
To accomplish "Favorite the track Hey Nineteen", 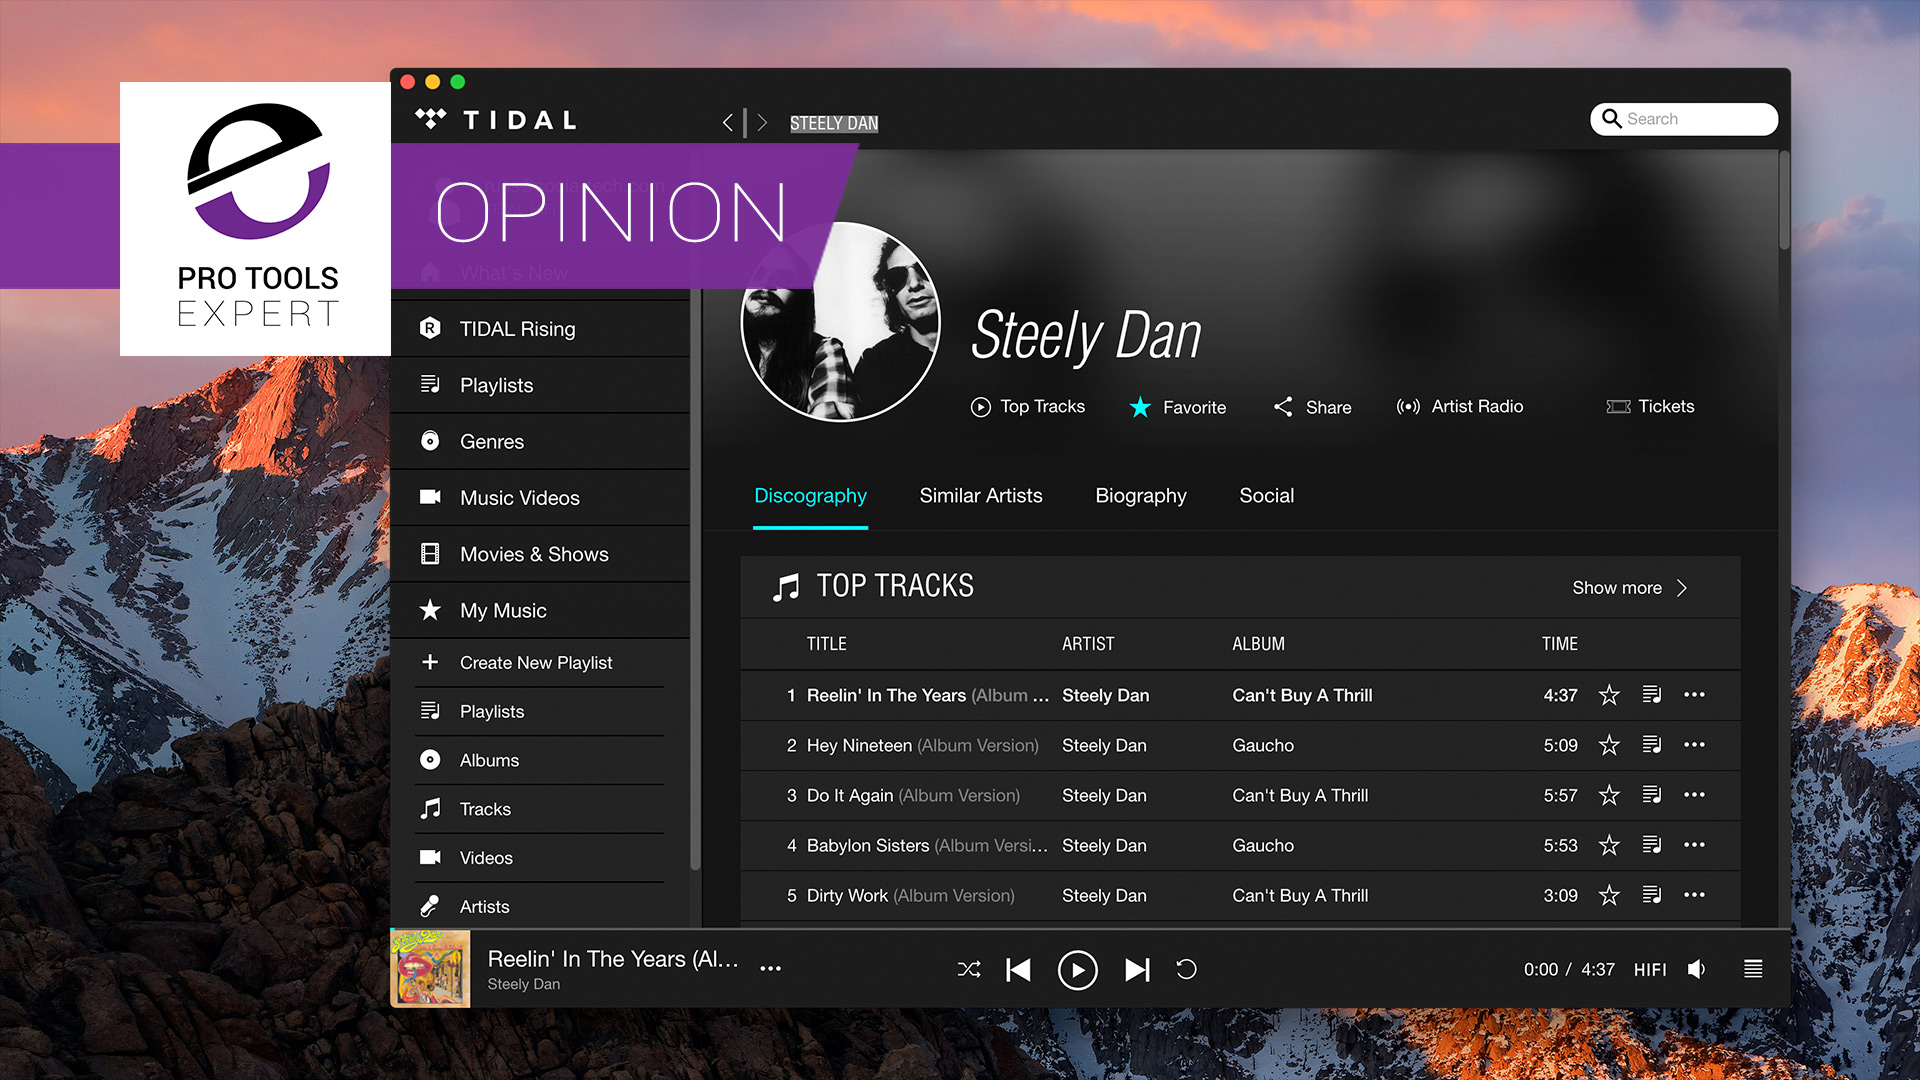I will [1609, 744].
